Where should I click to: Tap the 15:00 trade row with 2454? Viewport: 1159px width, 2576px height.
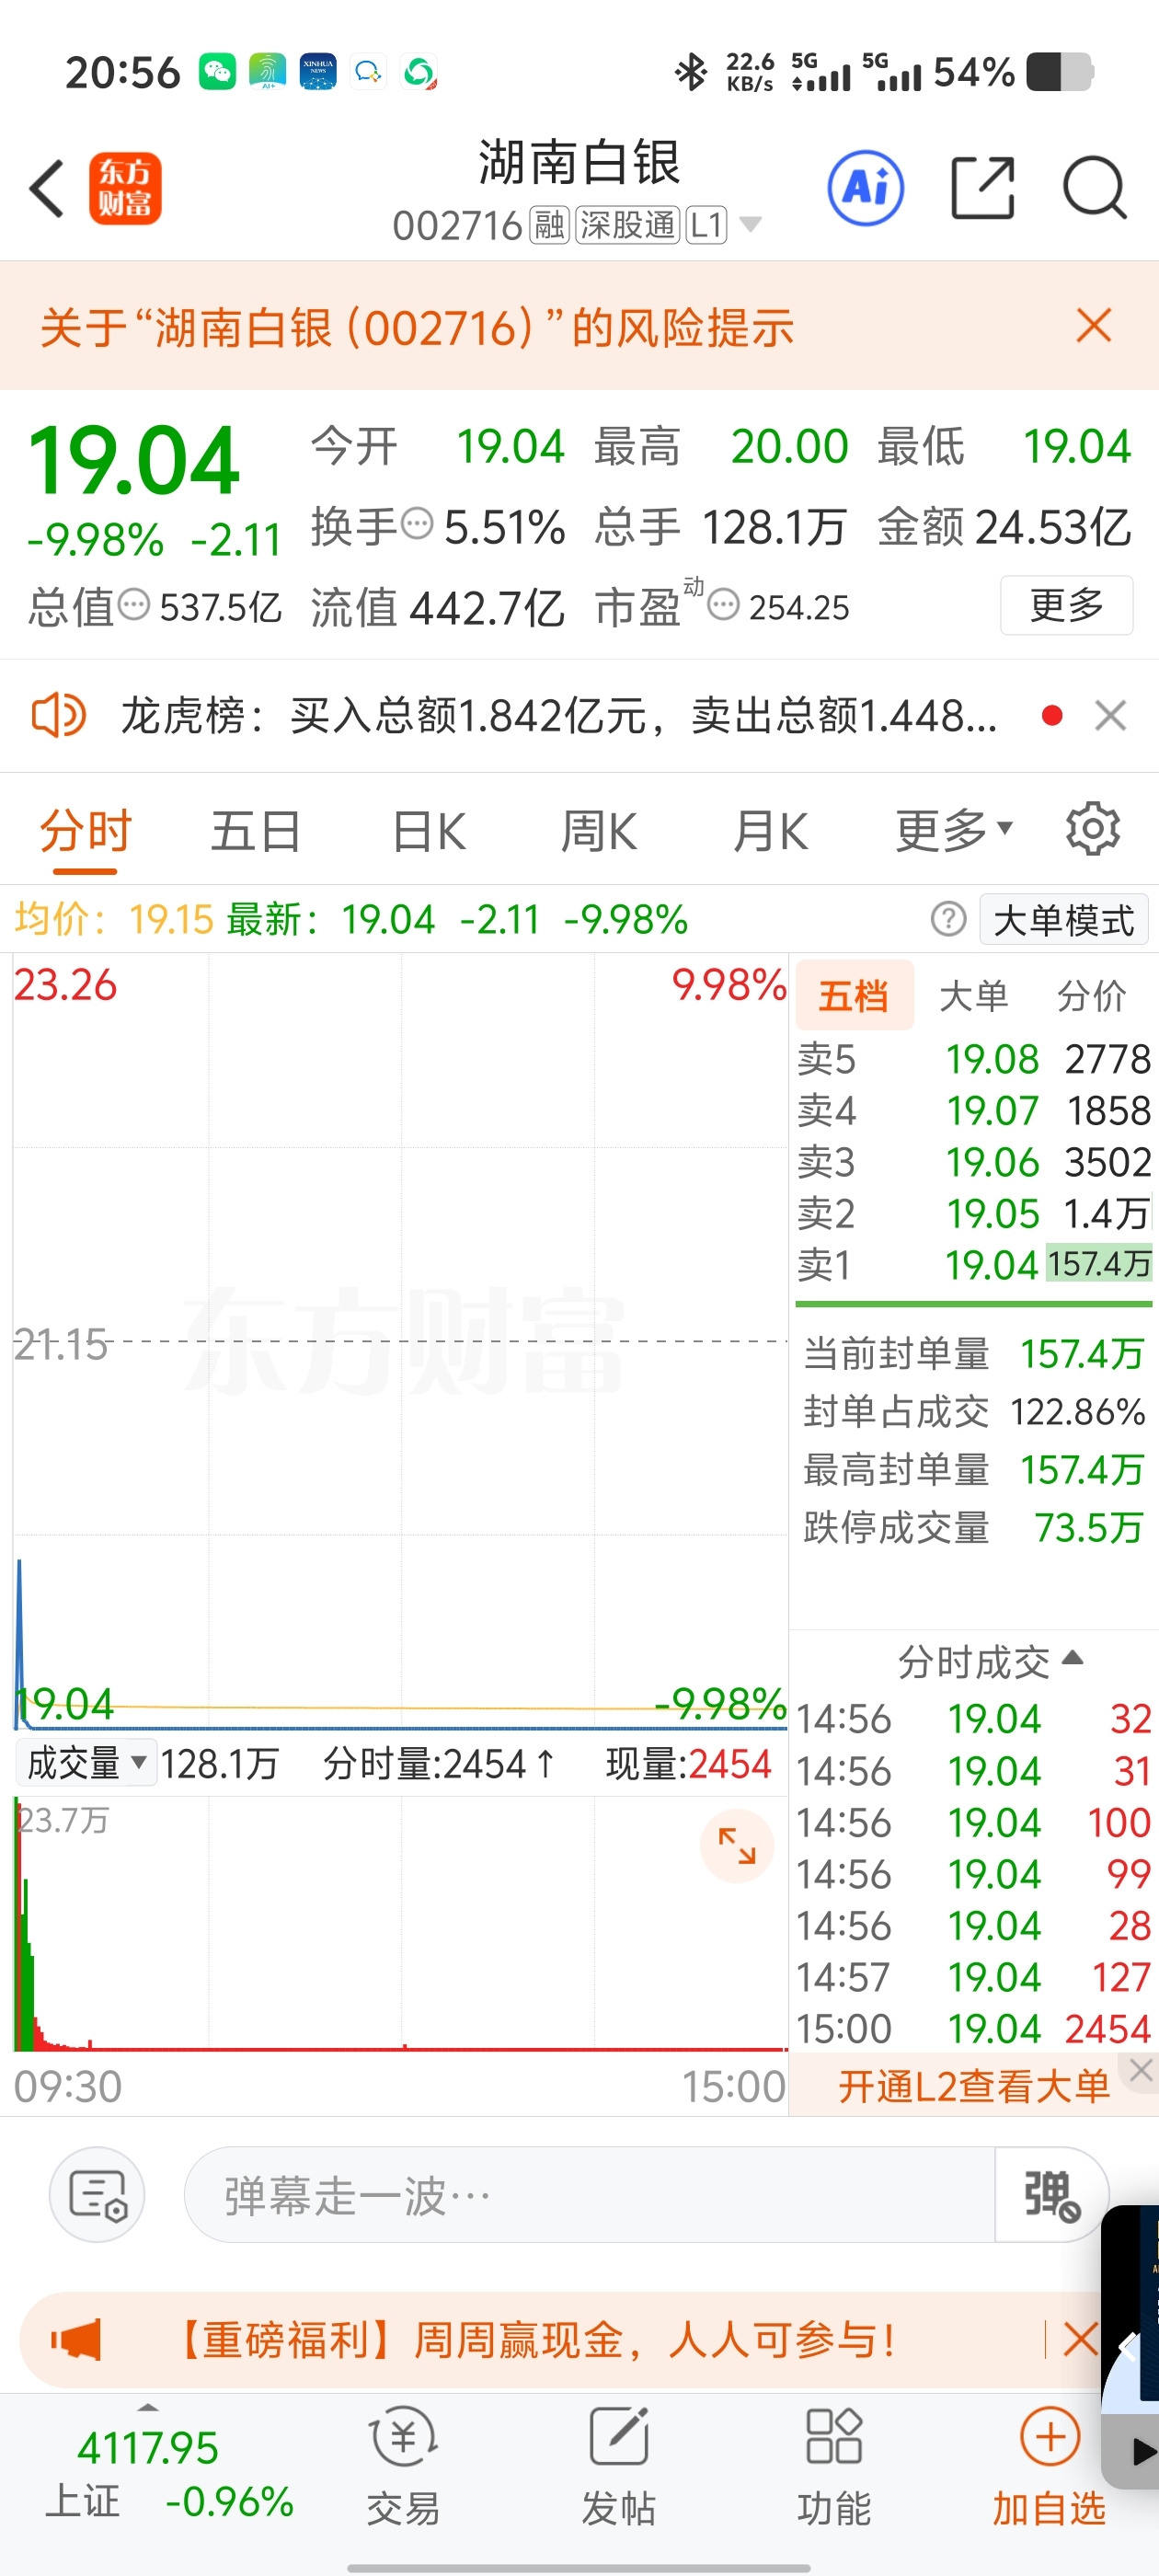[x=974, y=2029]
